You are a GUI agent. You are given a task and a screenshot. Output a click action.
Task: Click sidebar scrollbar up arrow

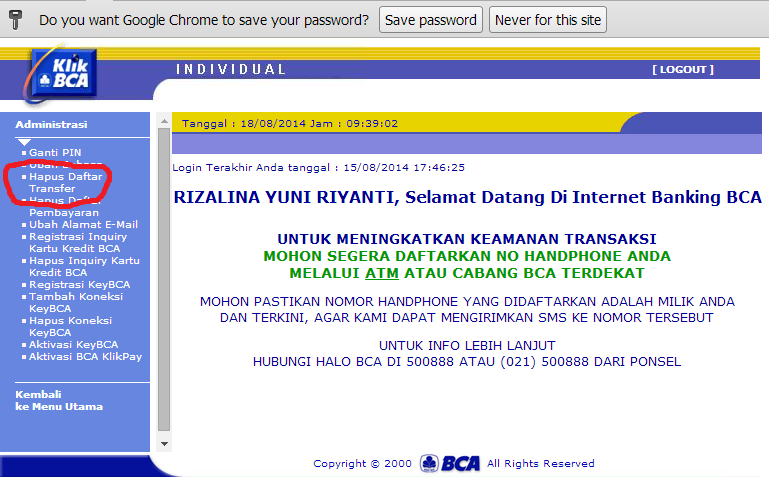pyautogui.click(x=164, y=121)
